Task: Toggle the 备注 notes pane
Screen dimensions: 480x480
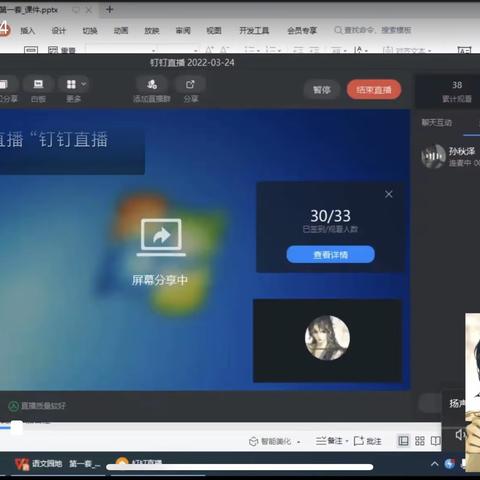Action: (329, 441)
